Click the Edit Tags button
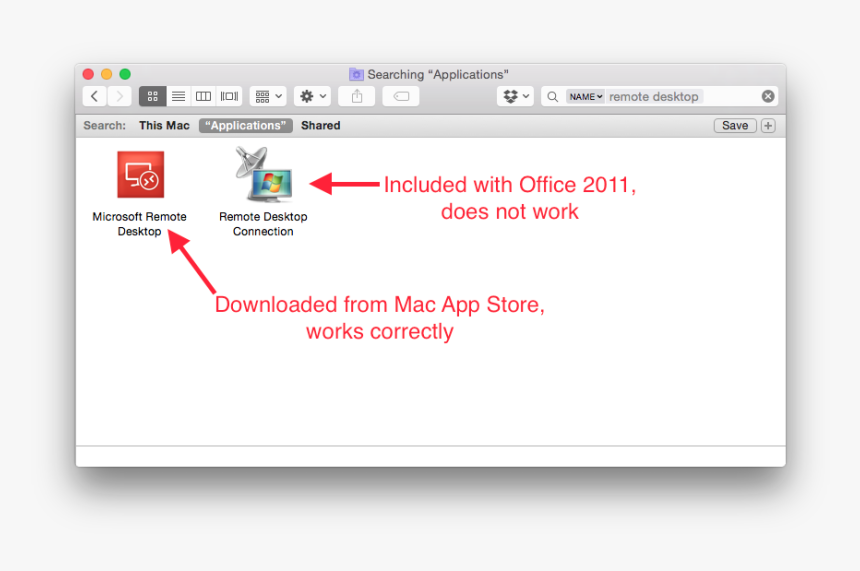This screenshot has width=860, height=571. (x=401, y=97)
